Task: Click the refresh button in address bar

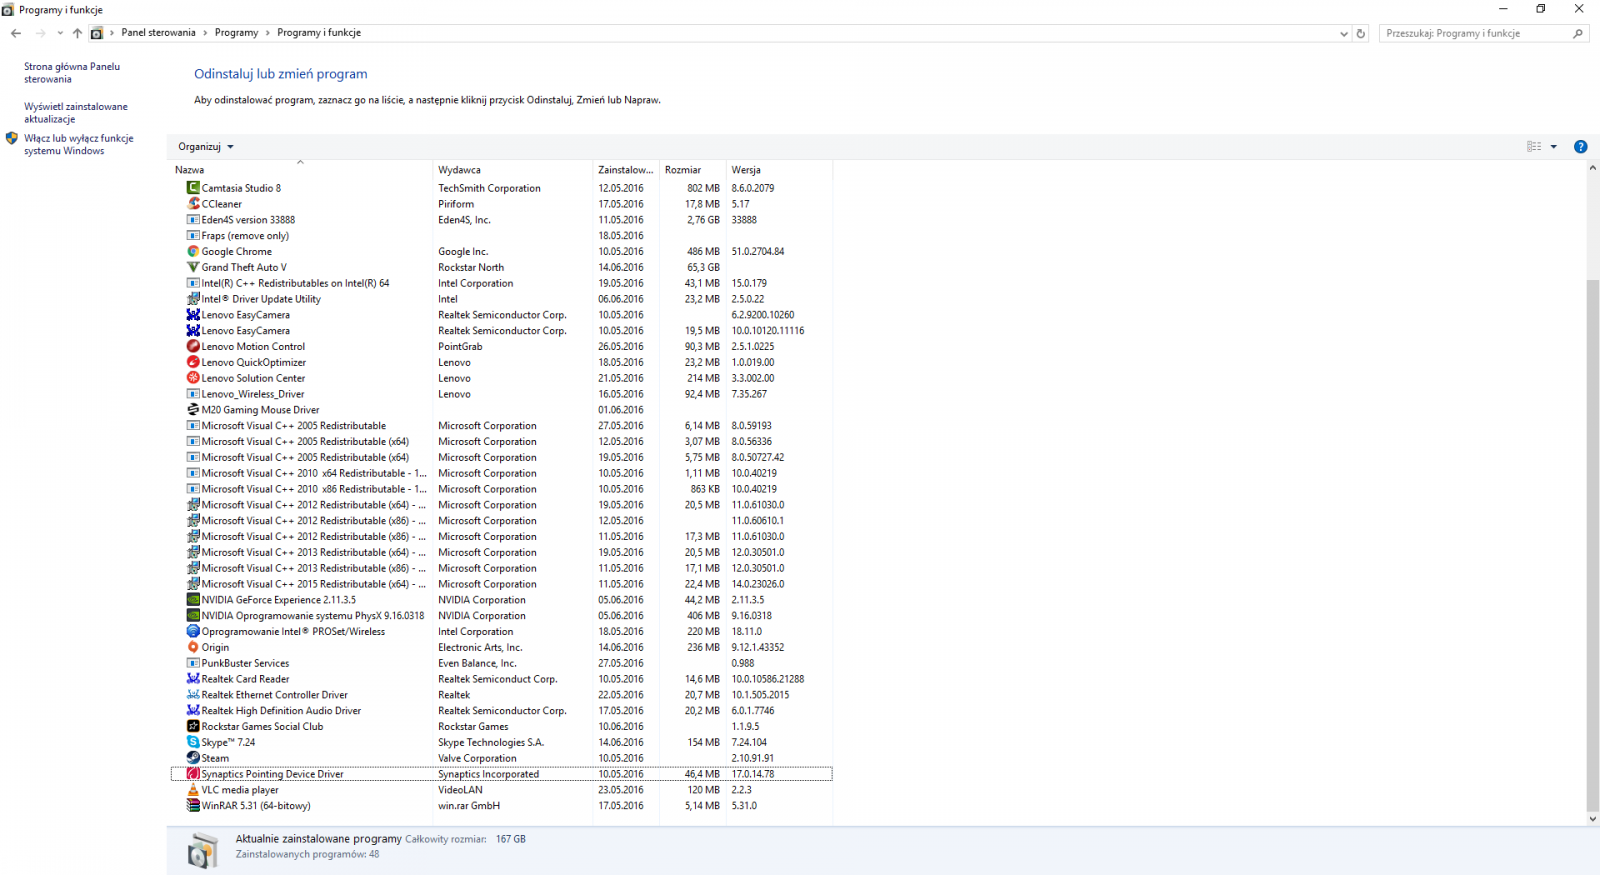Action: 1360,33
